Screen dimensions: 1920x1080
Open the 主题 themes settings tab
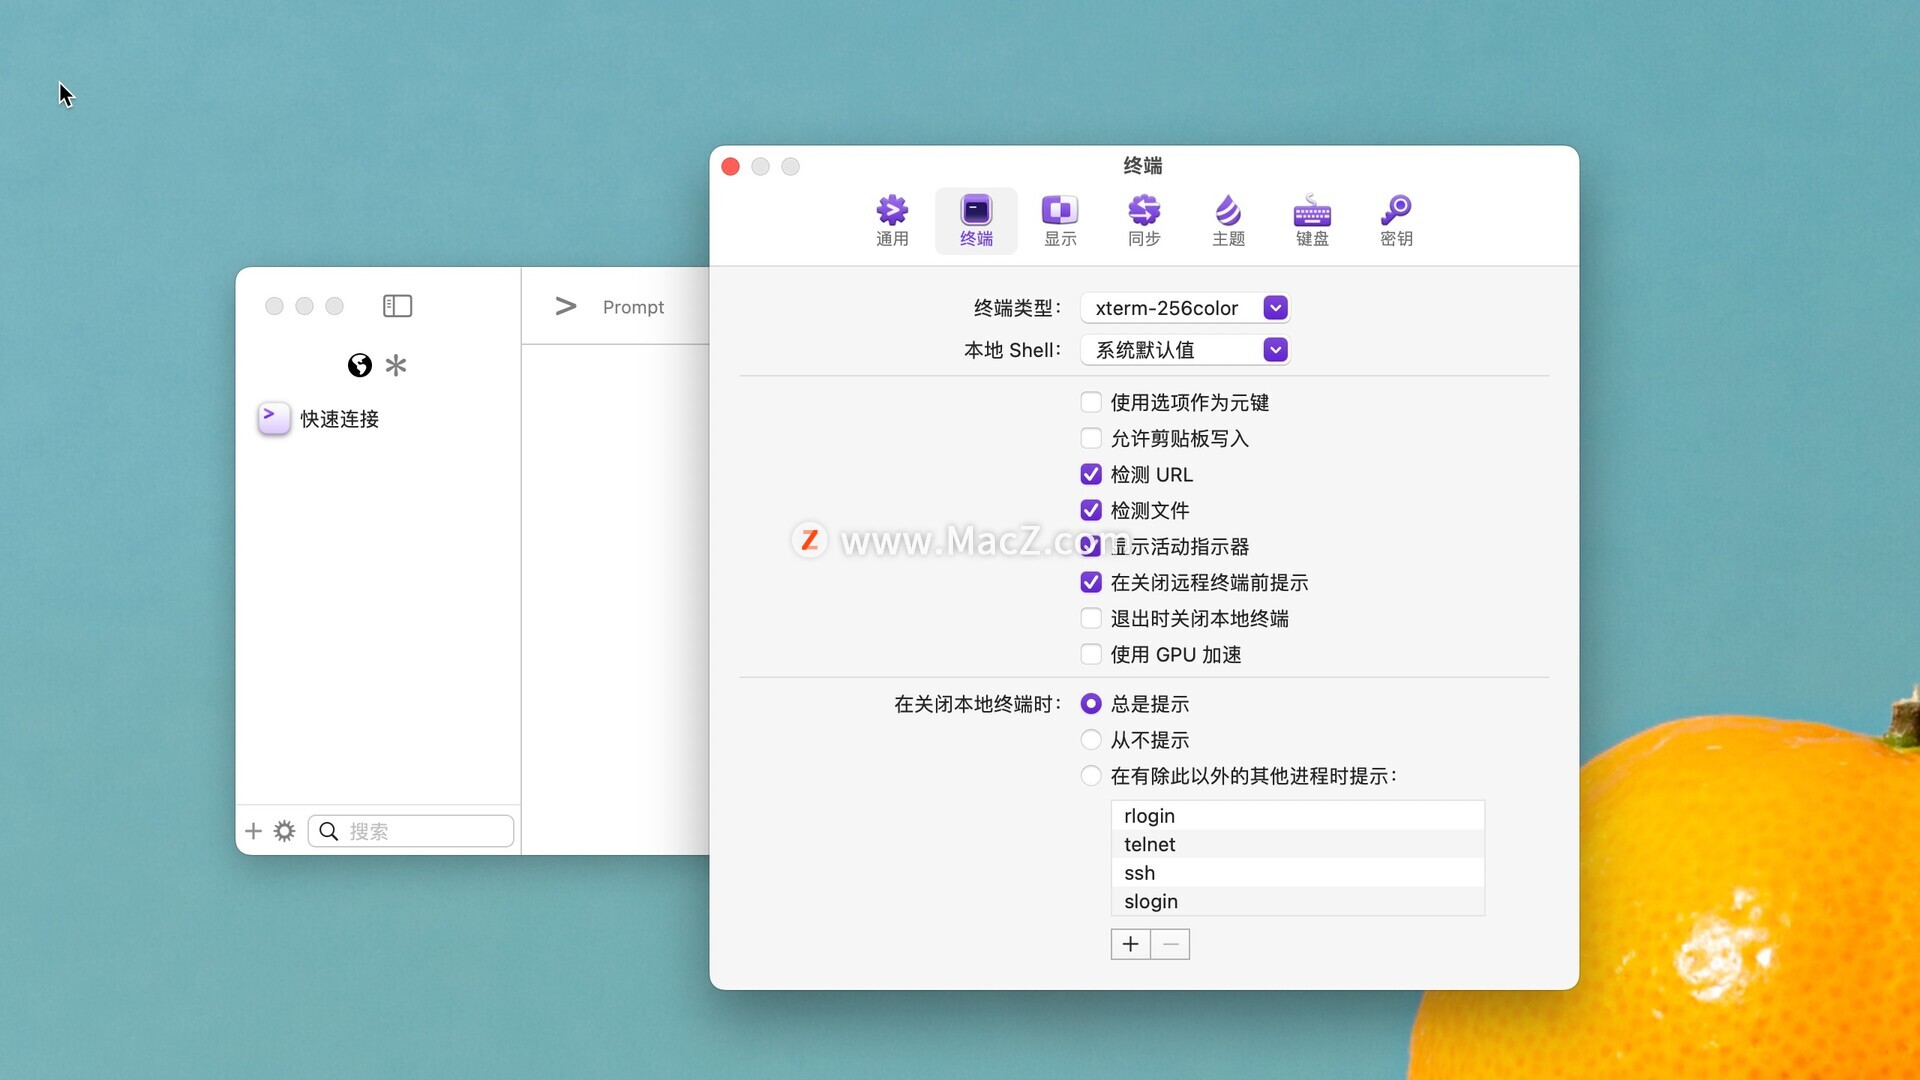click(1228, 220)
